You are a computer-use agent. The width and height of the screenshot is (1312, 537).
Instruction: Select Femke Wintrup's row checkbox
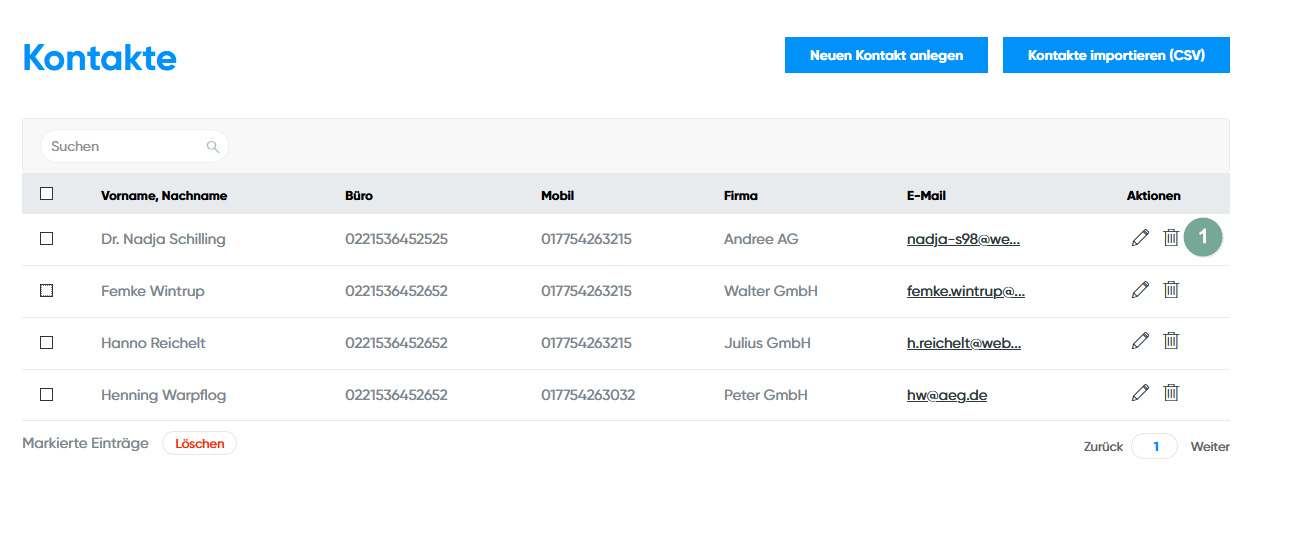coord(47,291)
